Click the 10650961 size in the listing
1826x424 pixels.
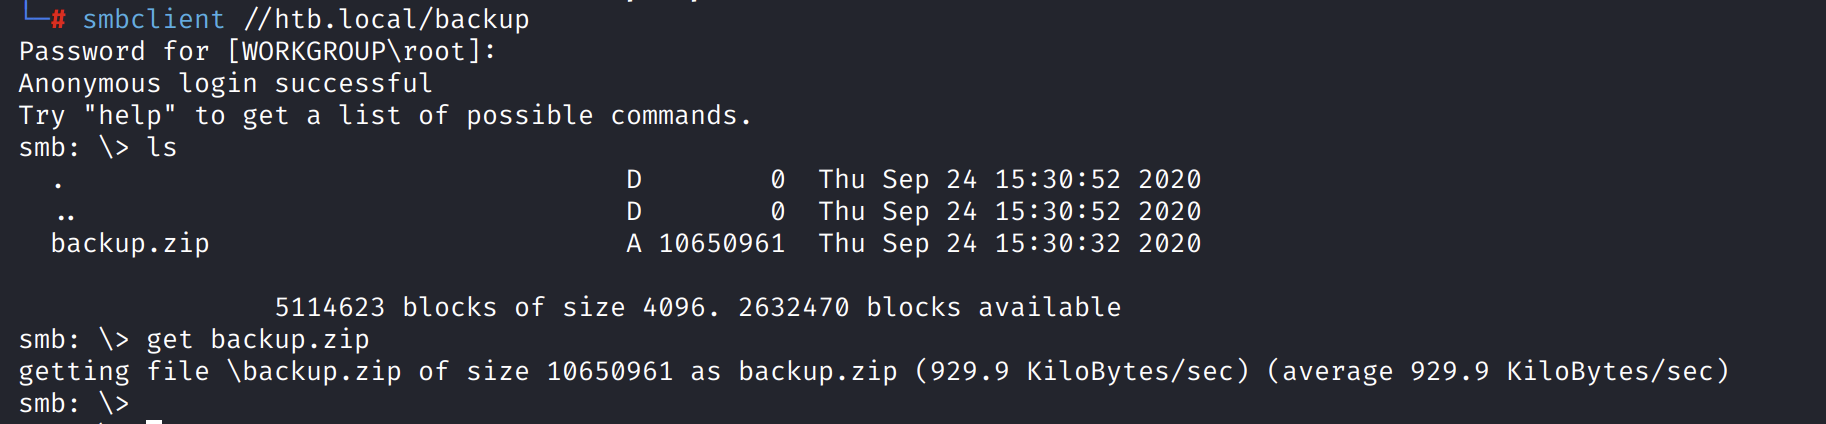722,243
